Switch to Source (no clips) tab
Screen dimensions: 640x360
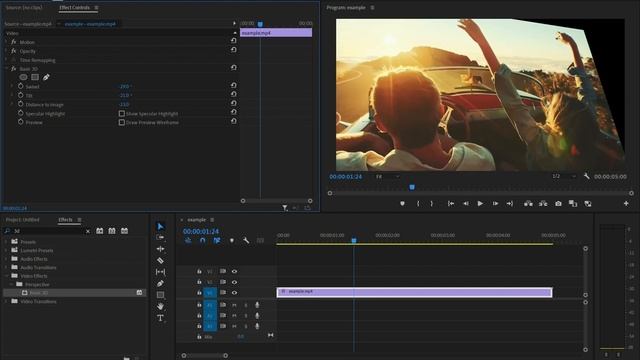tap(24, 7)
